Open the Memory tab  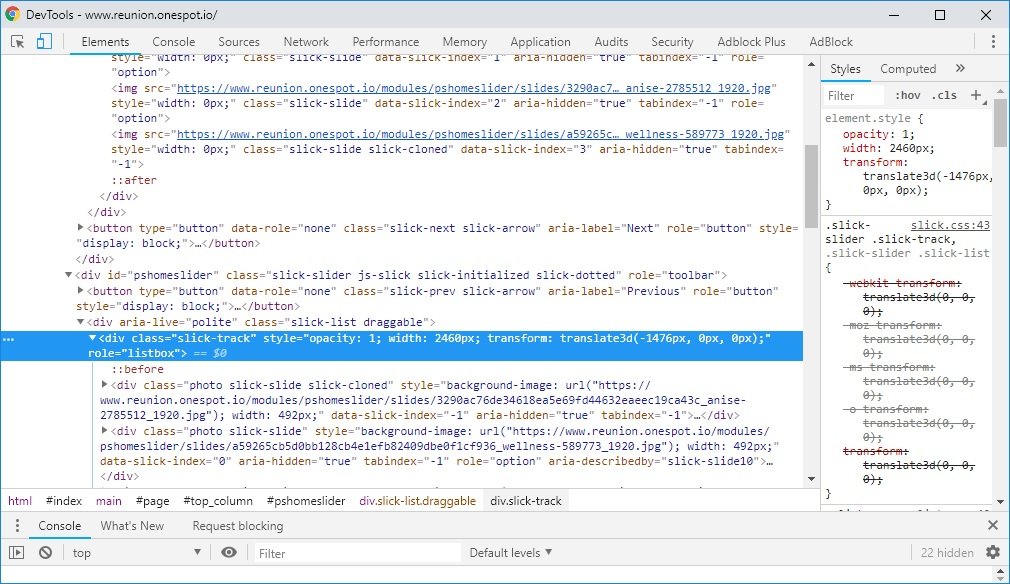pyautogui.click(x=464, y=42)
